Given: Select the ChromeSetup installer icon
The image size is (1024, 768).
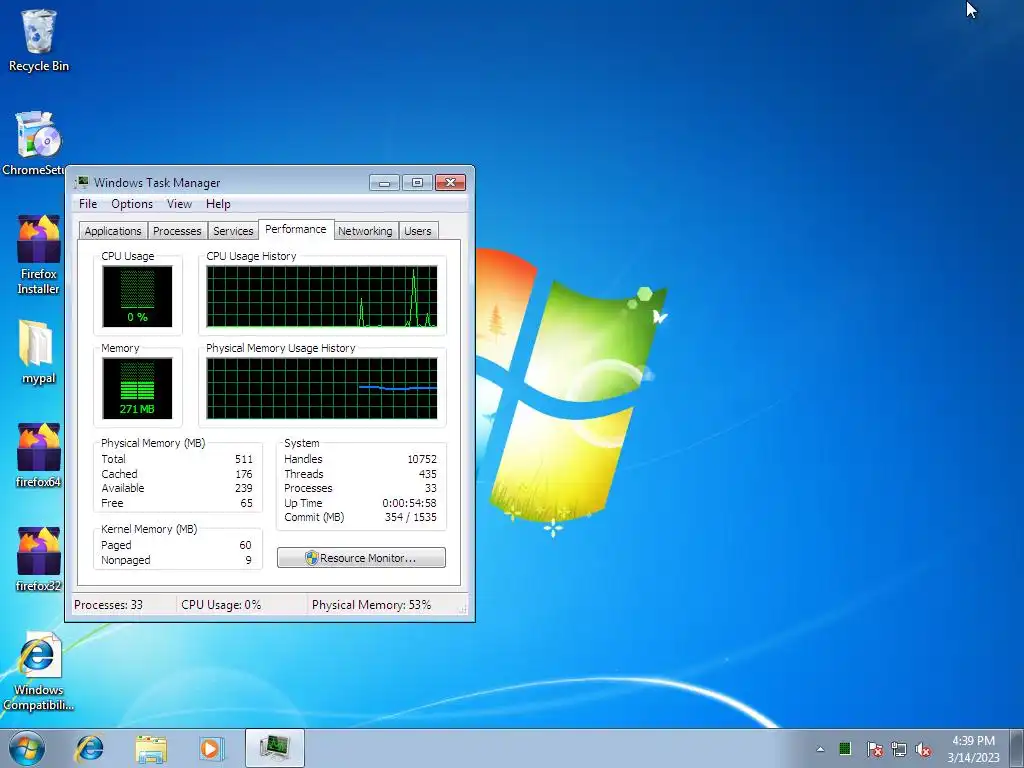Looking at the screenshot, I should point(37,144).
